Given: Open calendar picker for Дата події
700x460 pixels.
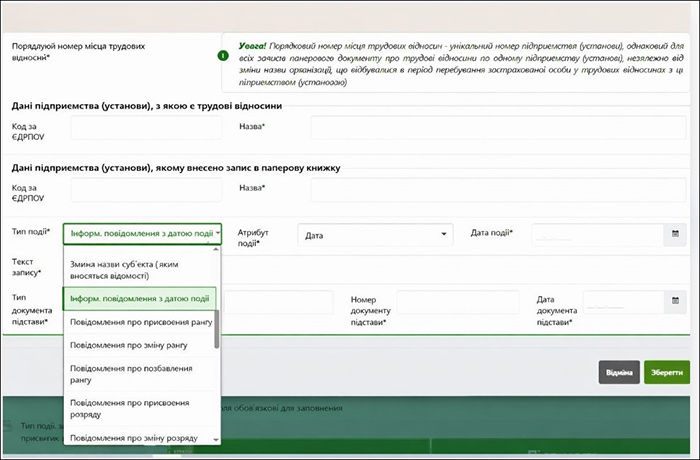Looking at the screenshot, I should (x=675, y=234).
